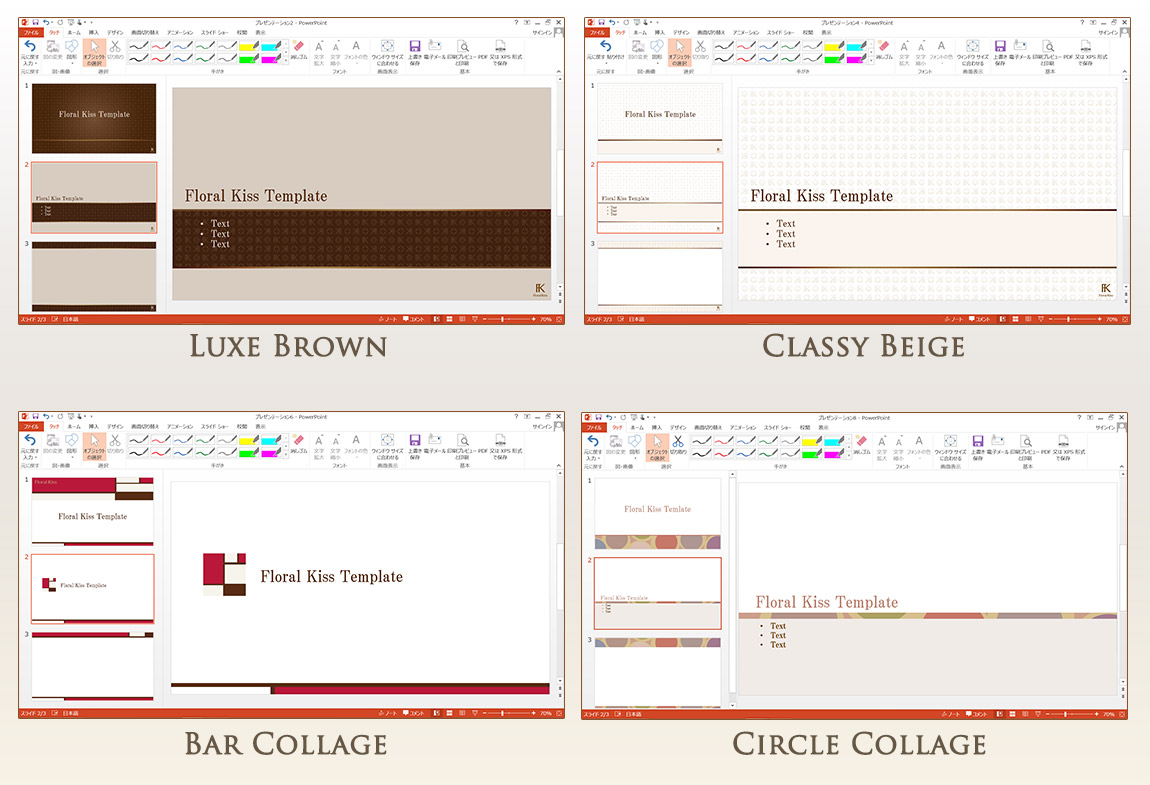Open print preview icon in Bar Collage window

pyautogui.click(x=463, y=443)
